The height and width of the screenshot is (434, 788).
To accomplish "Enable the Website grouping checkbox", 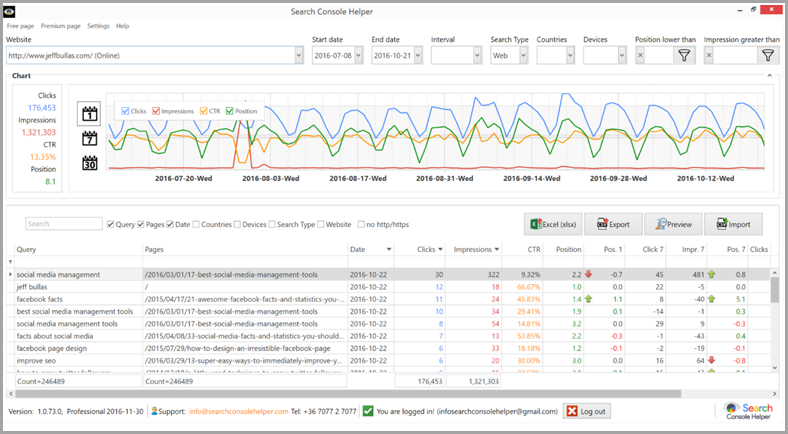I will point(321,224).
